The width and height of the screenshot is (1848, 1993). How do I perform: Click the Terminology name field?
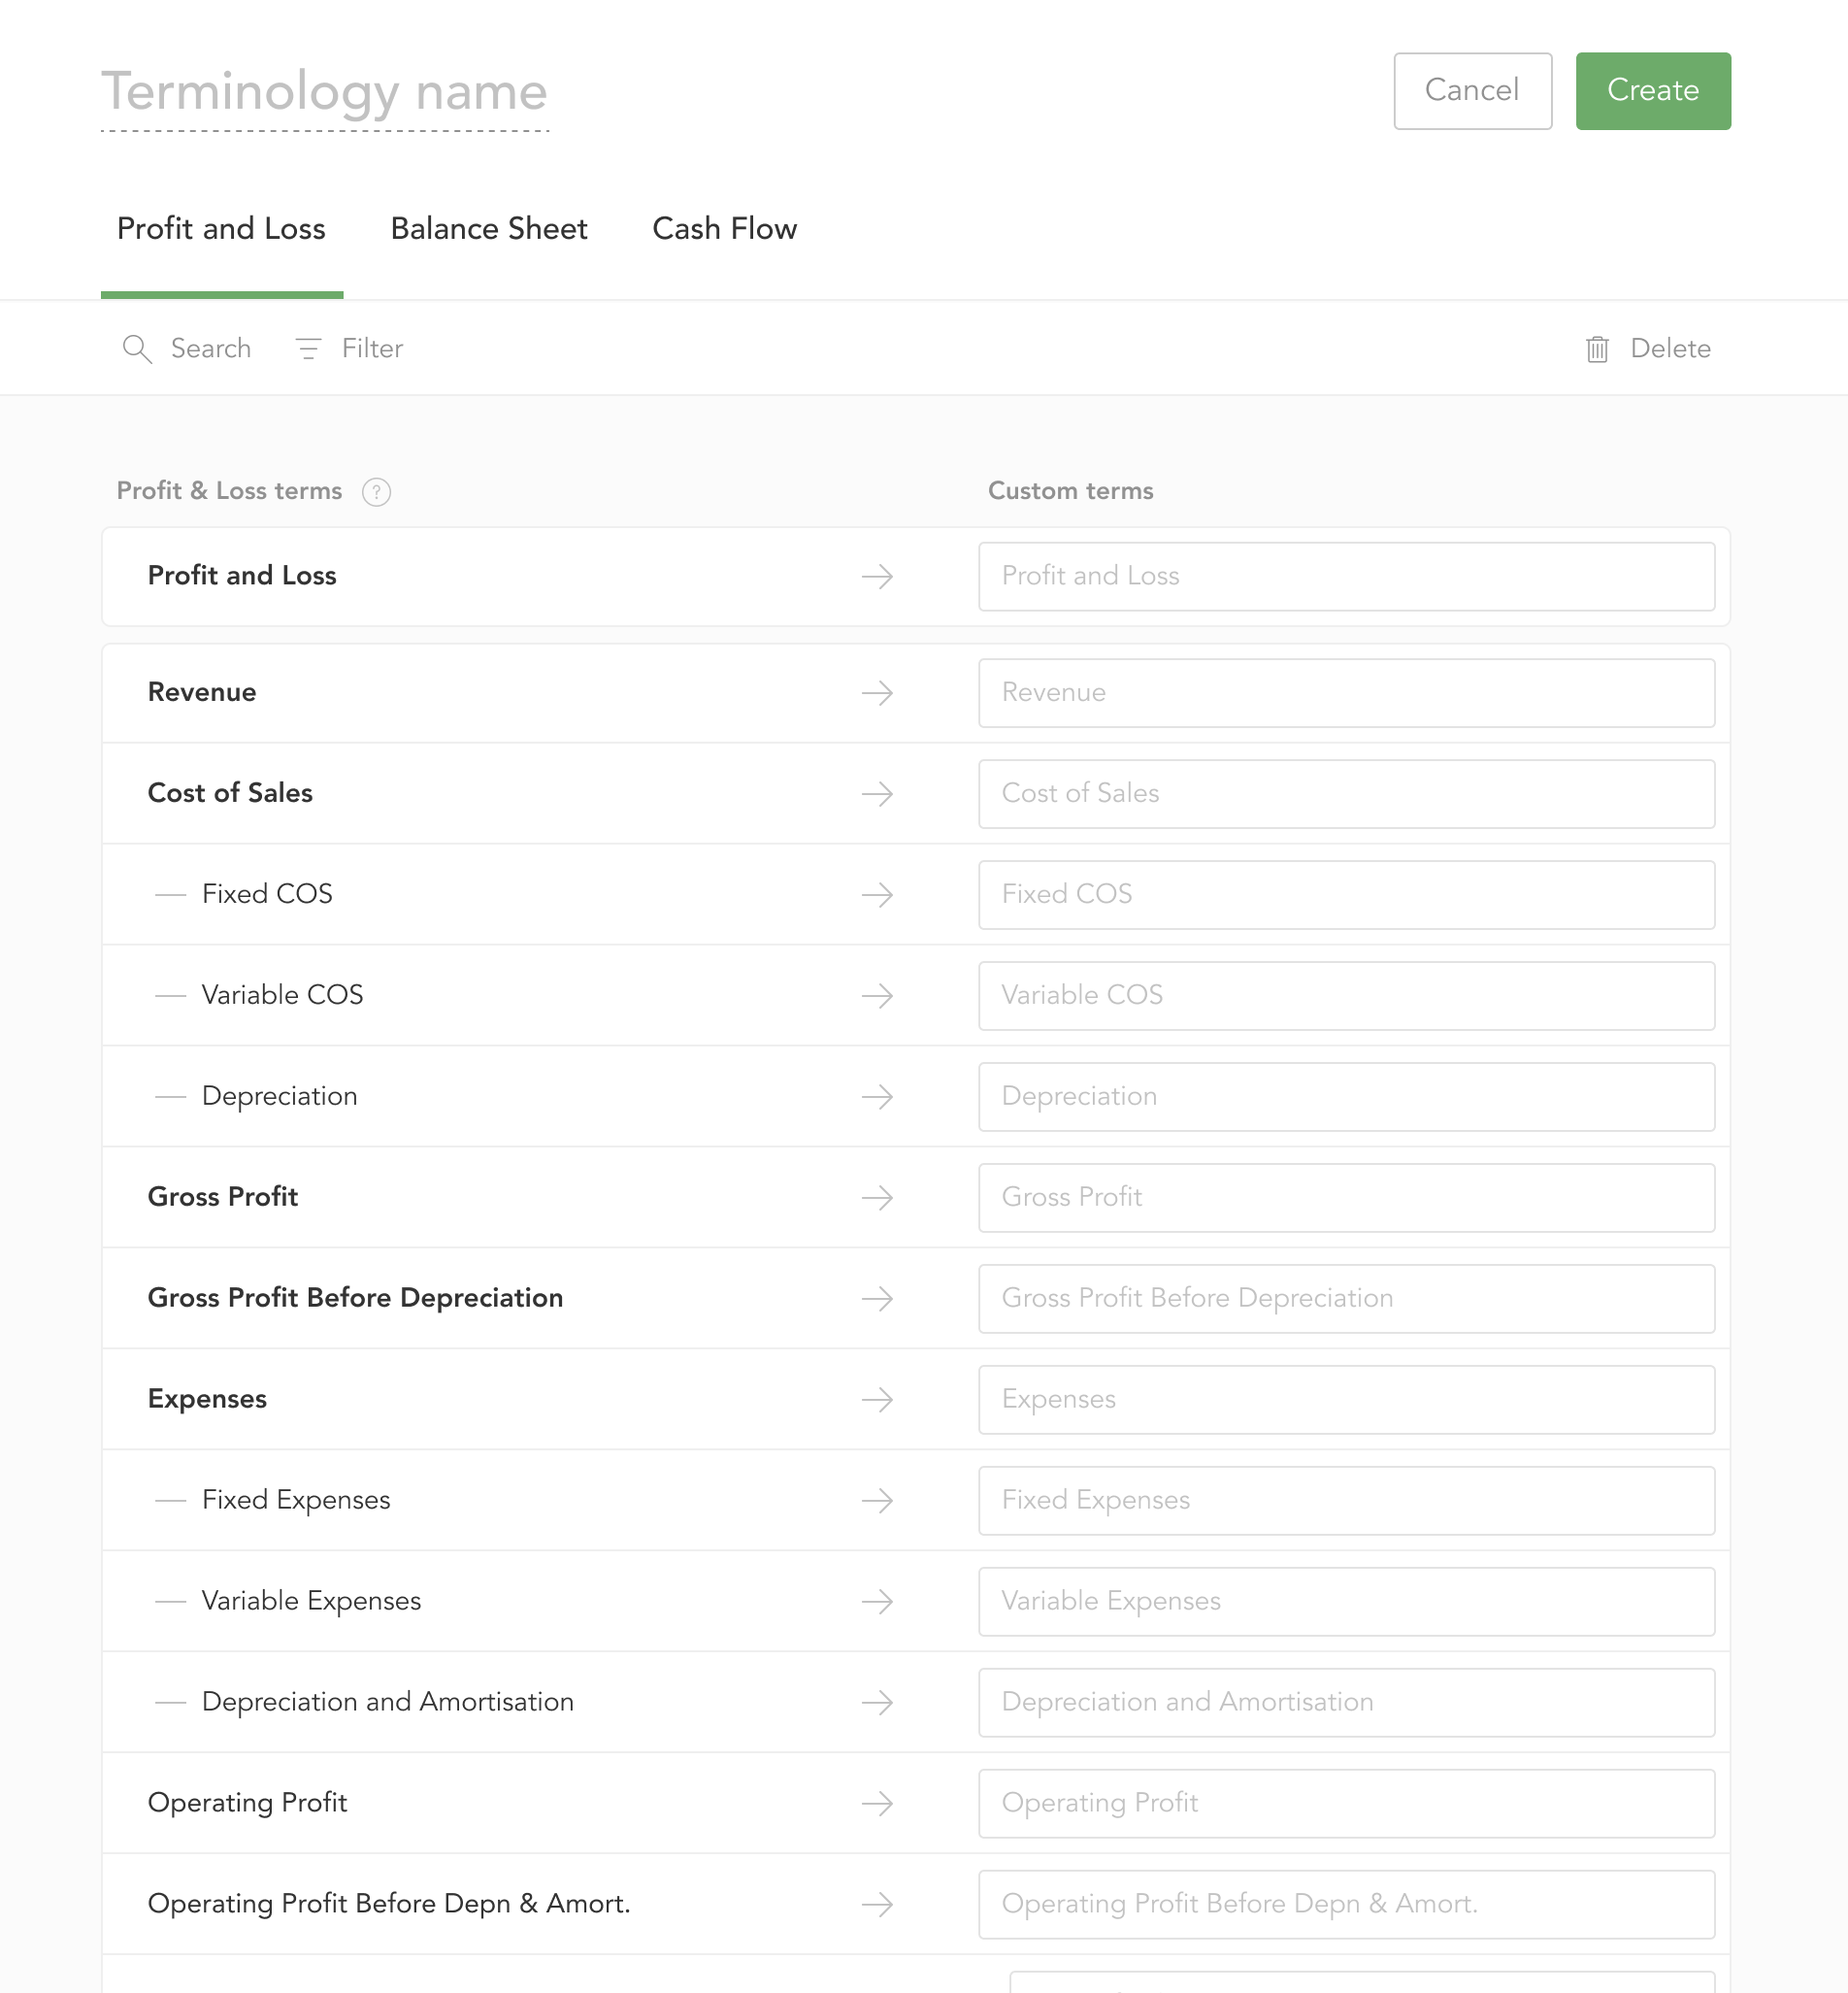tap(323, 92)
